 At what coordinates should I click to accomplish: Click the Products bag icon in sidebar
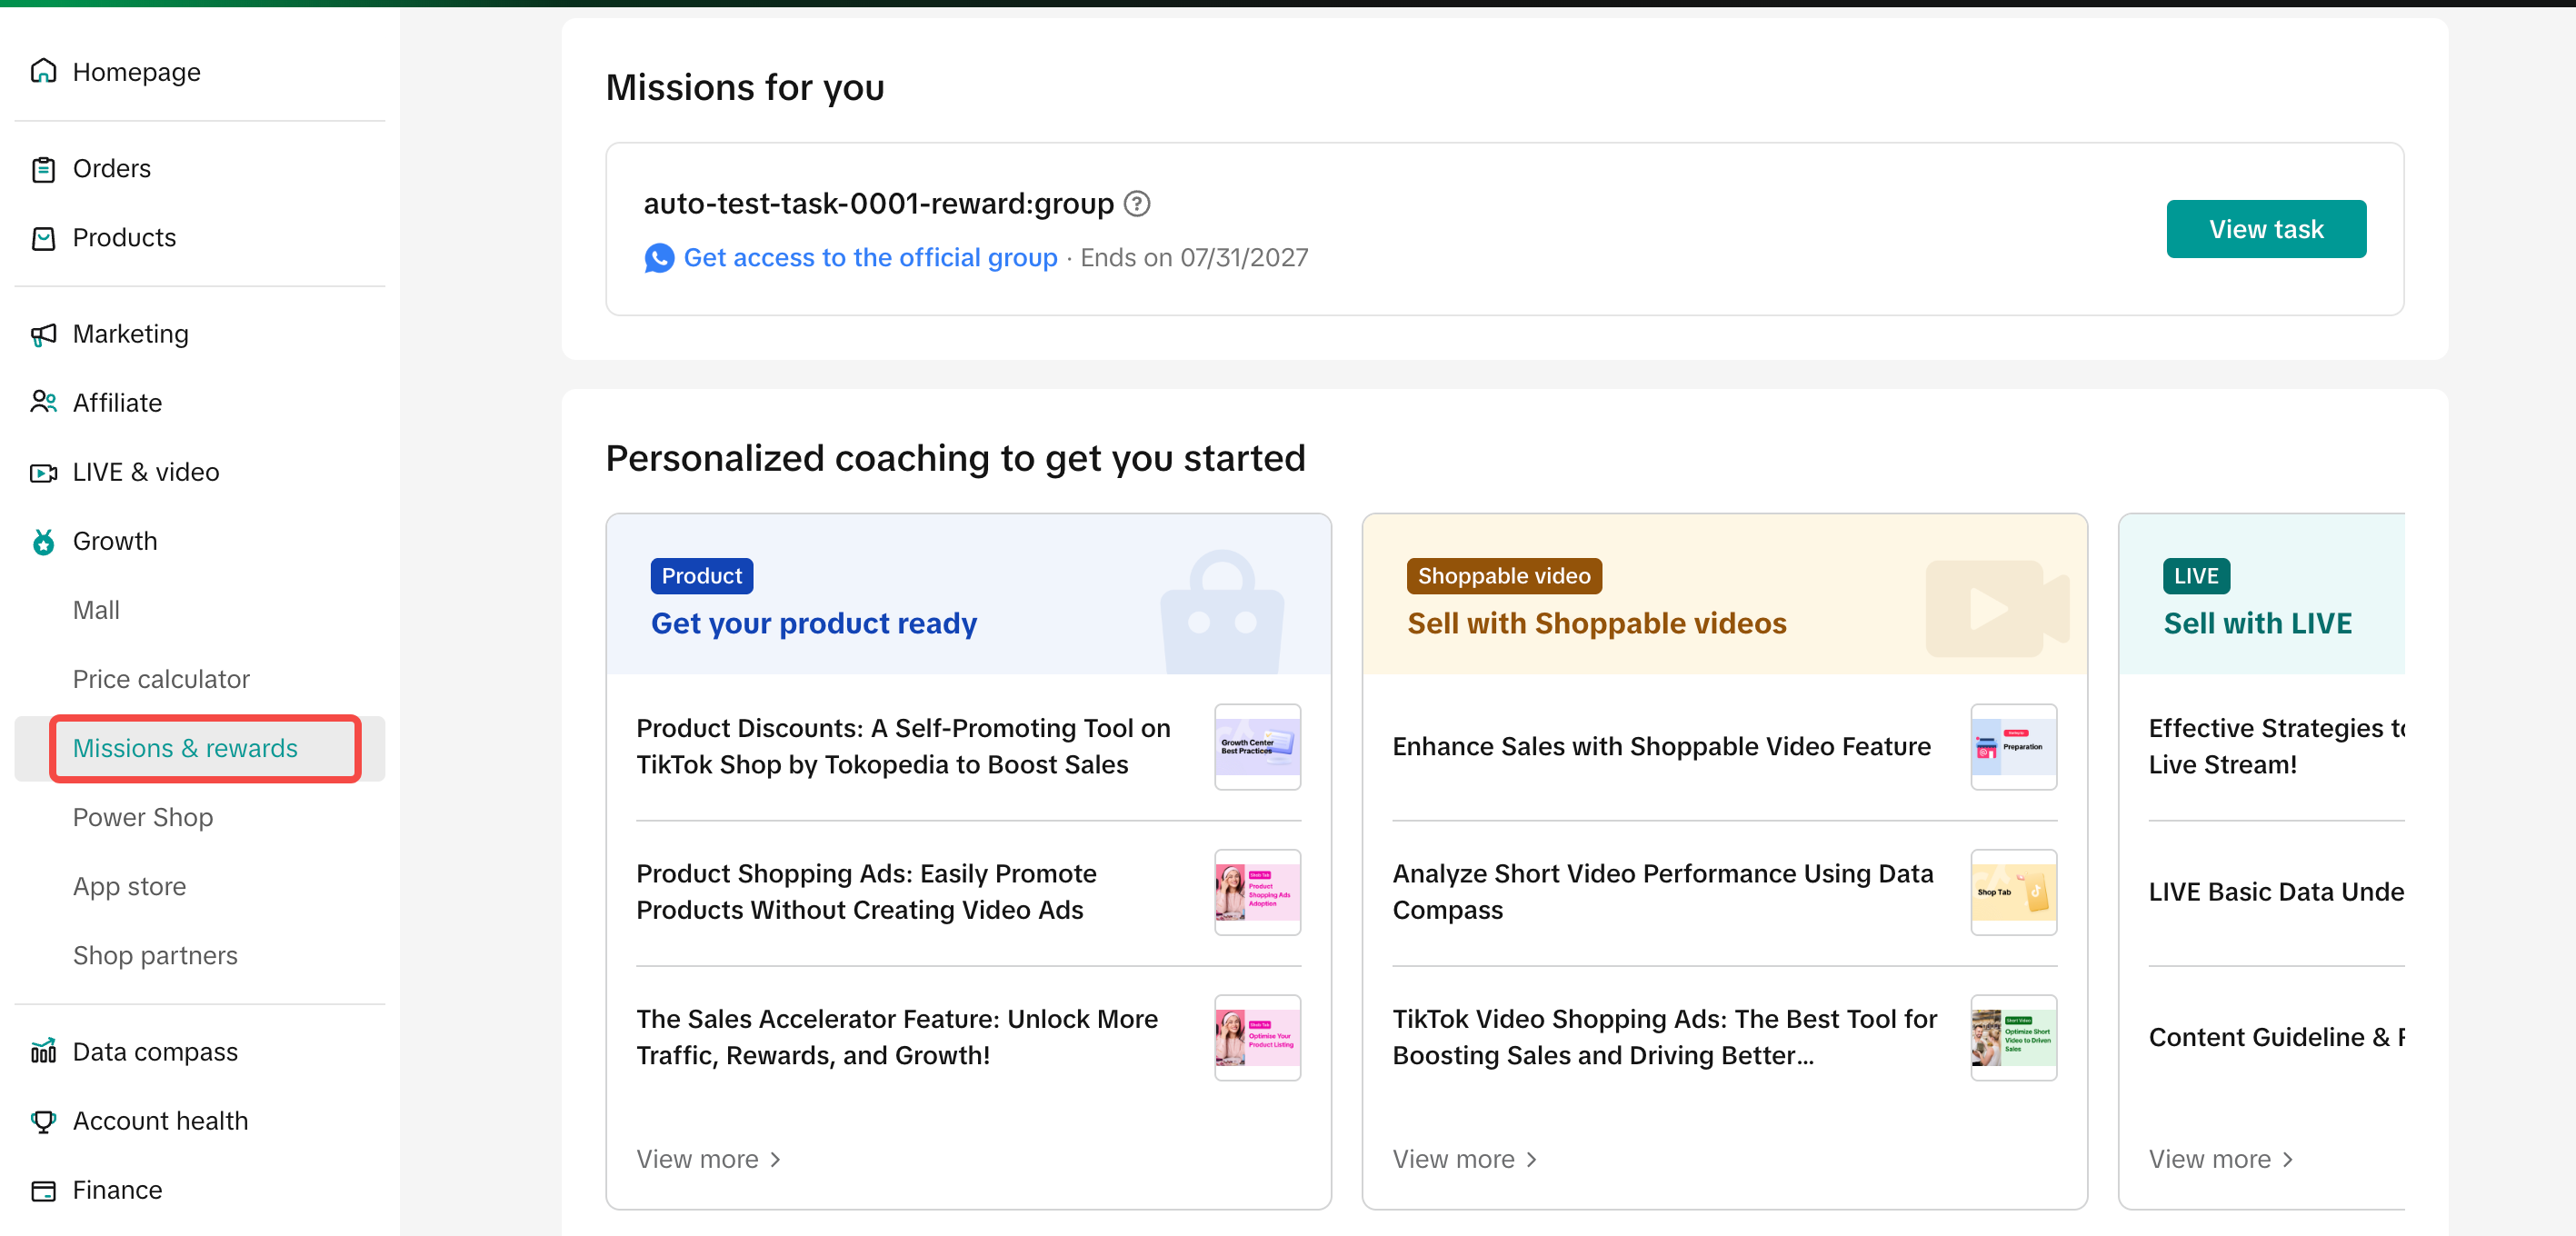pyautogui.click(x=43, y=238)
